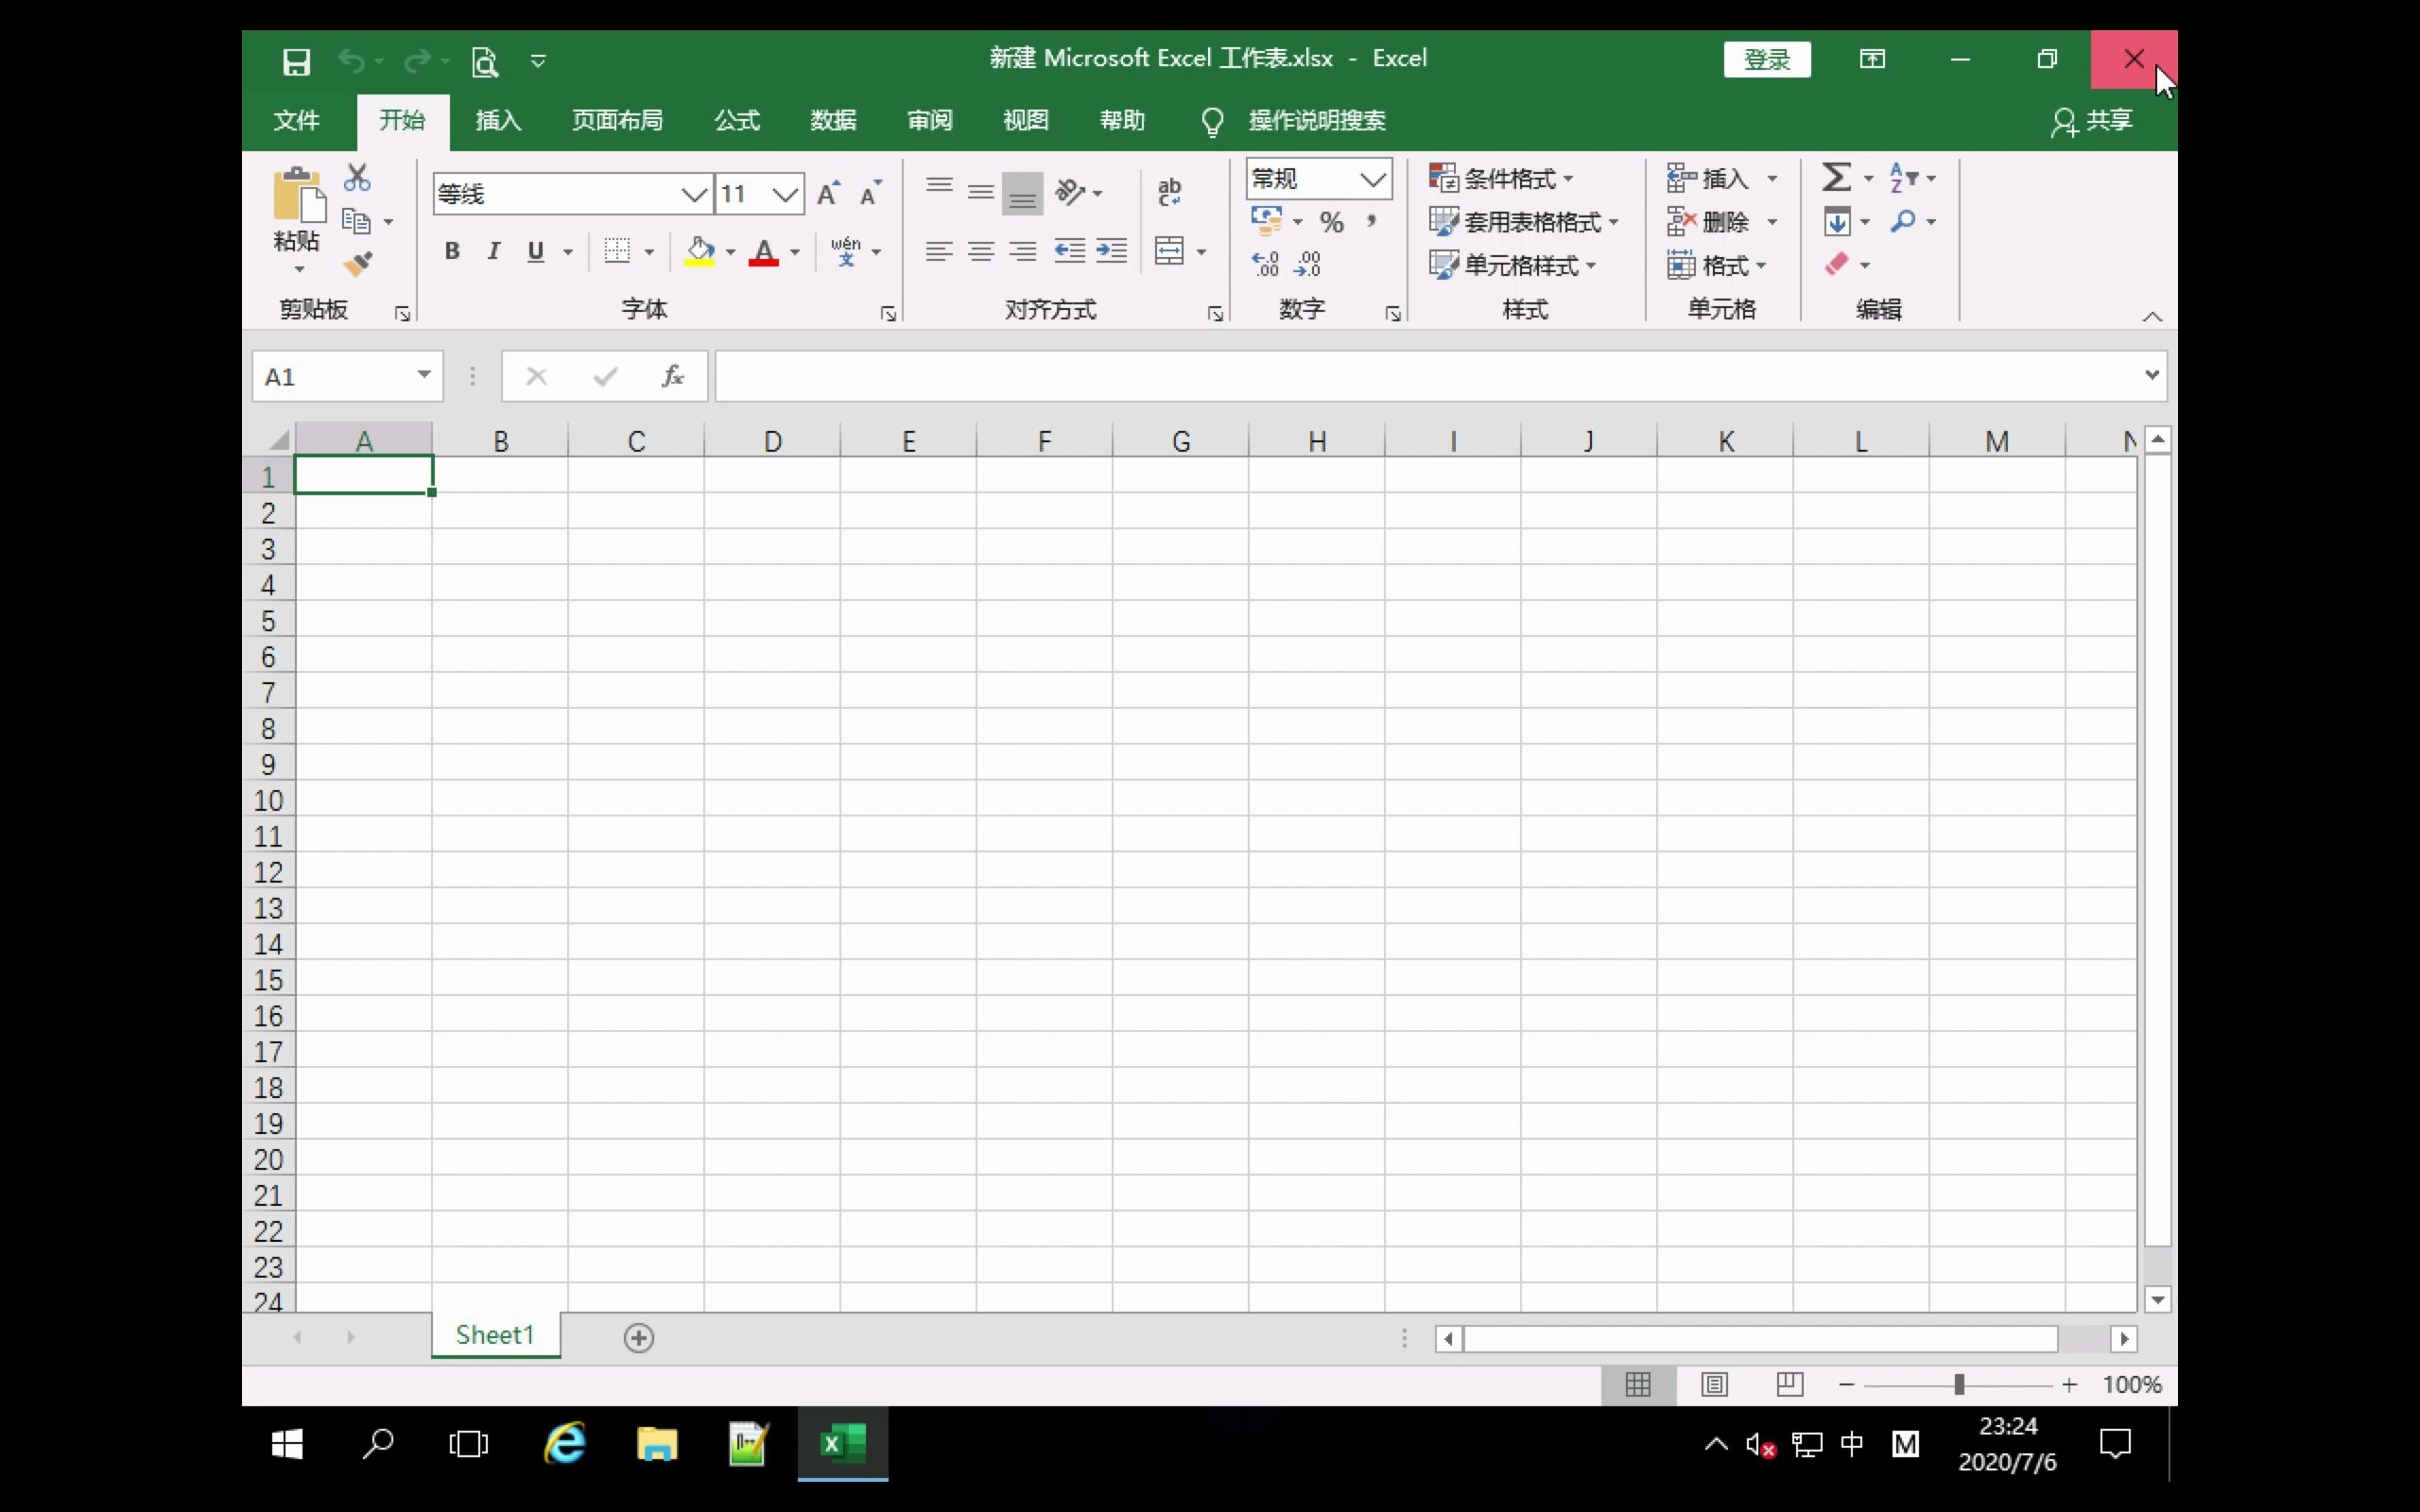Image resolution: width=2420 pixels, height=1512 pixels.
Task: Select the Sheet1 tab
Action: click(495, 1335)
